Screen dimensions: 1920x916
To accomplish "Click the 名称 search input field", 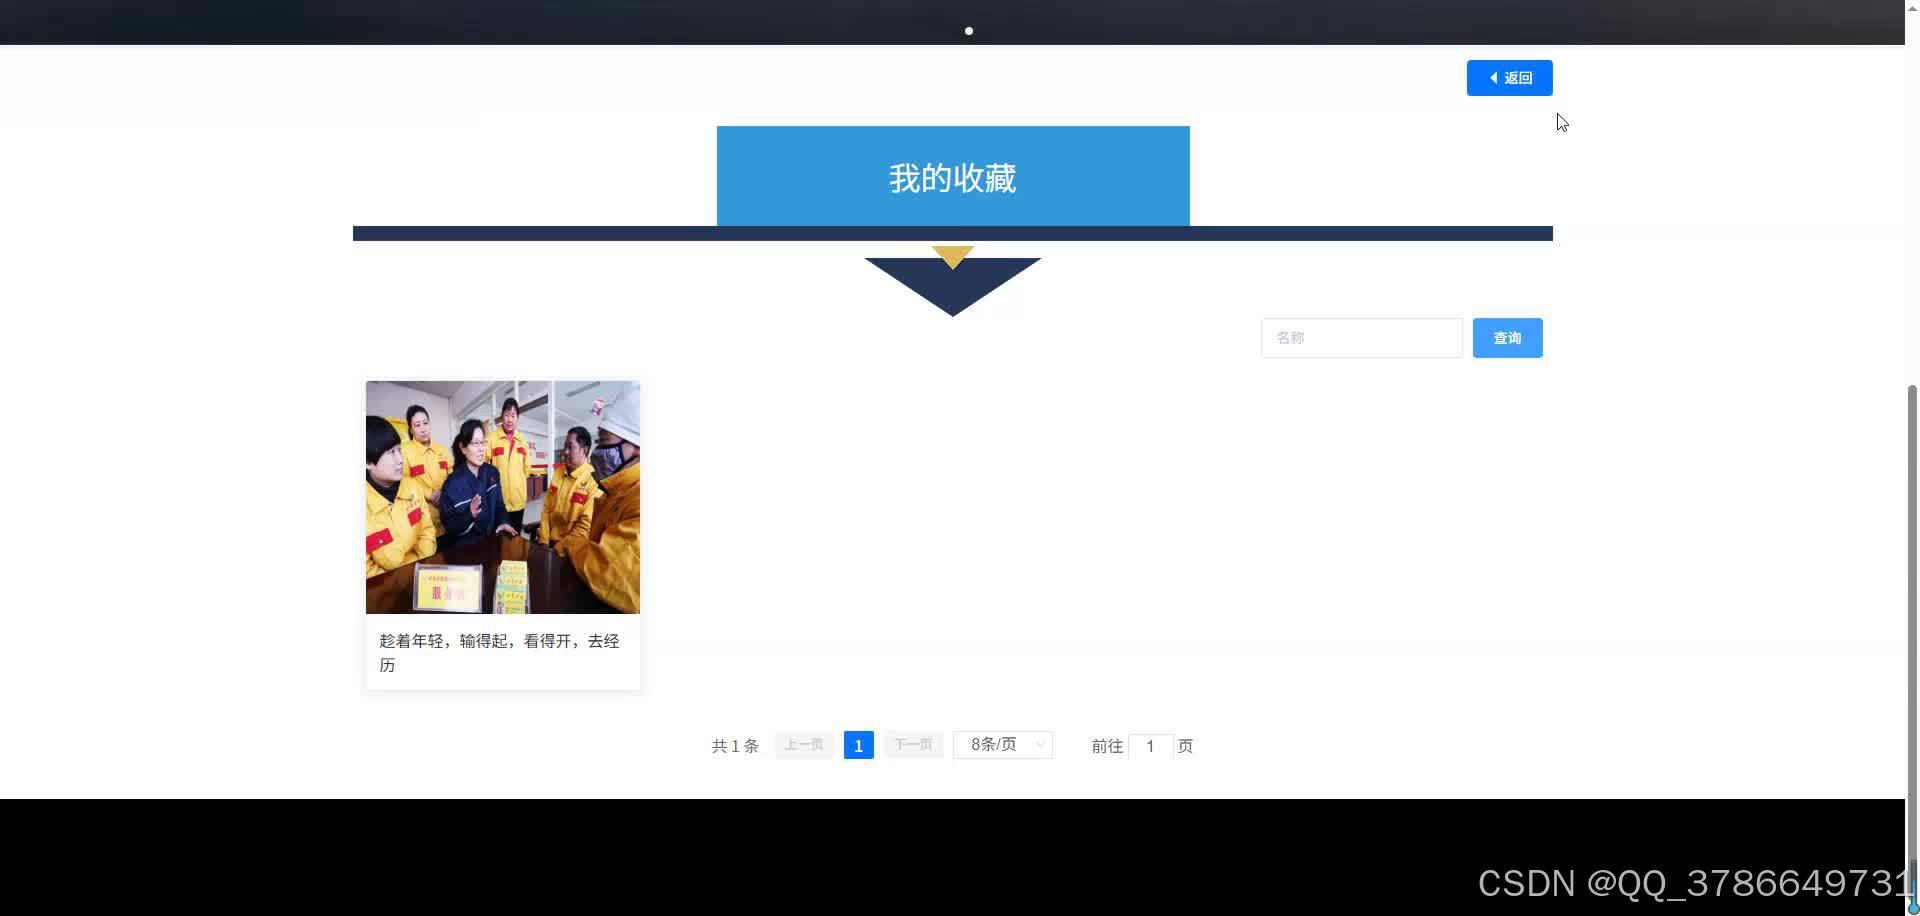I will 1361,337.
